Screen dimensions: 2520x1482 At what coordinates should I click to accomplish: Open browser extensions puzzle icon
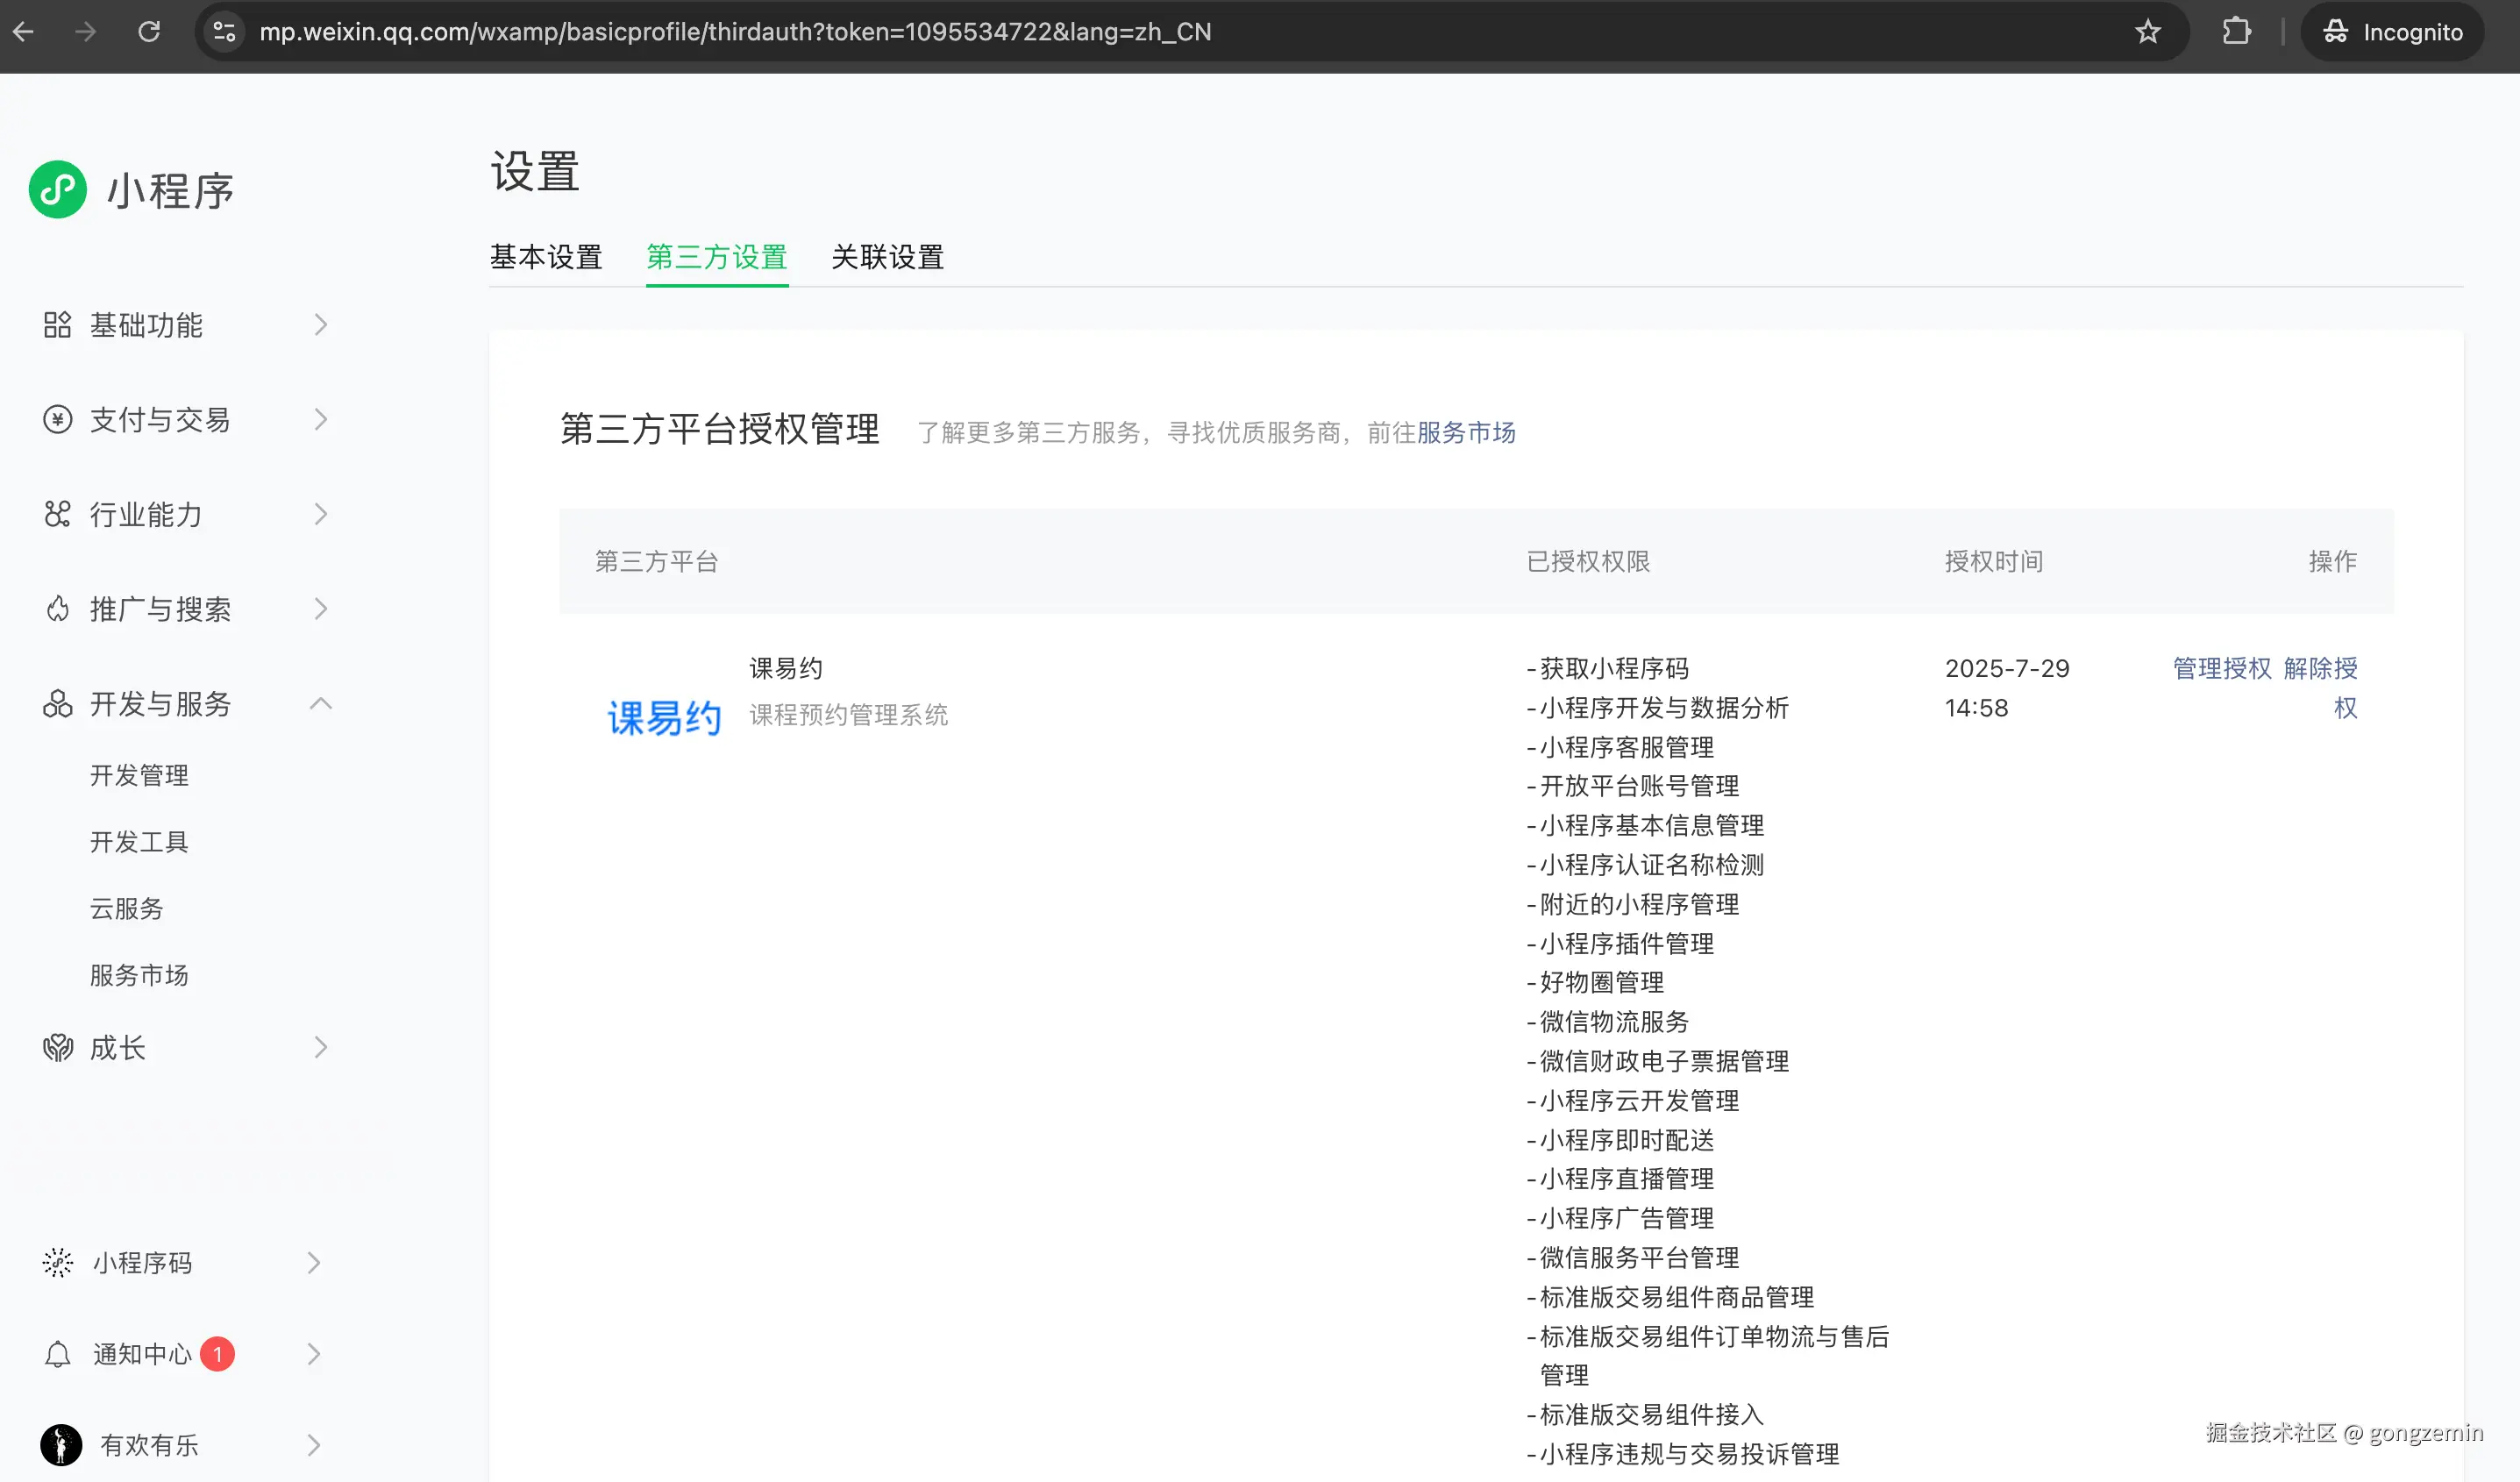pos(2236,32)
